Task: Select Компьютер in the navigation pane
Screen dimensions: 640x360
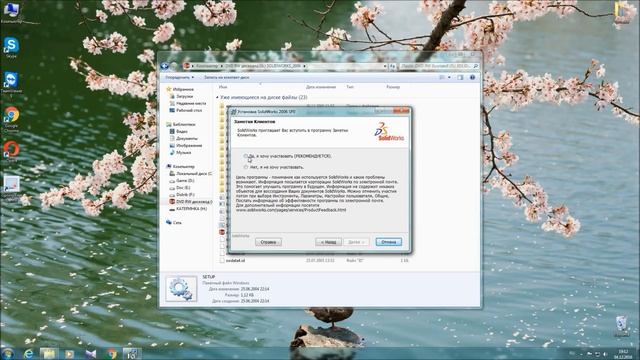Action: tap(180, 167)
